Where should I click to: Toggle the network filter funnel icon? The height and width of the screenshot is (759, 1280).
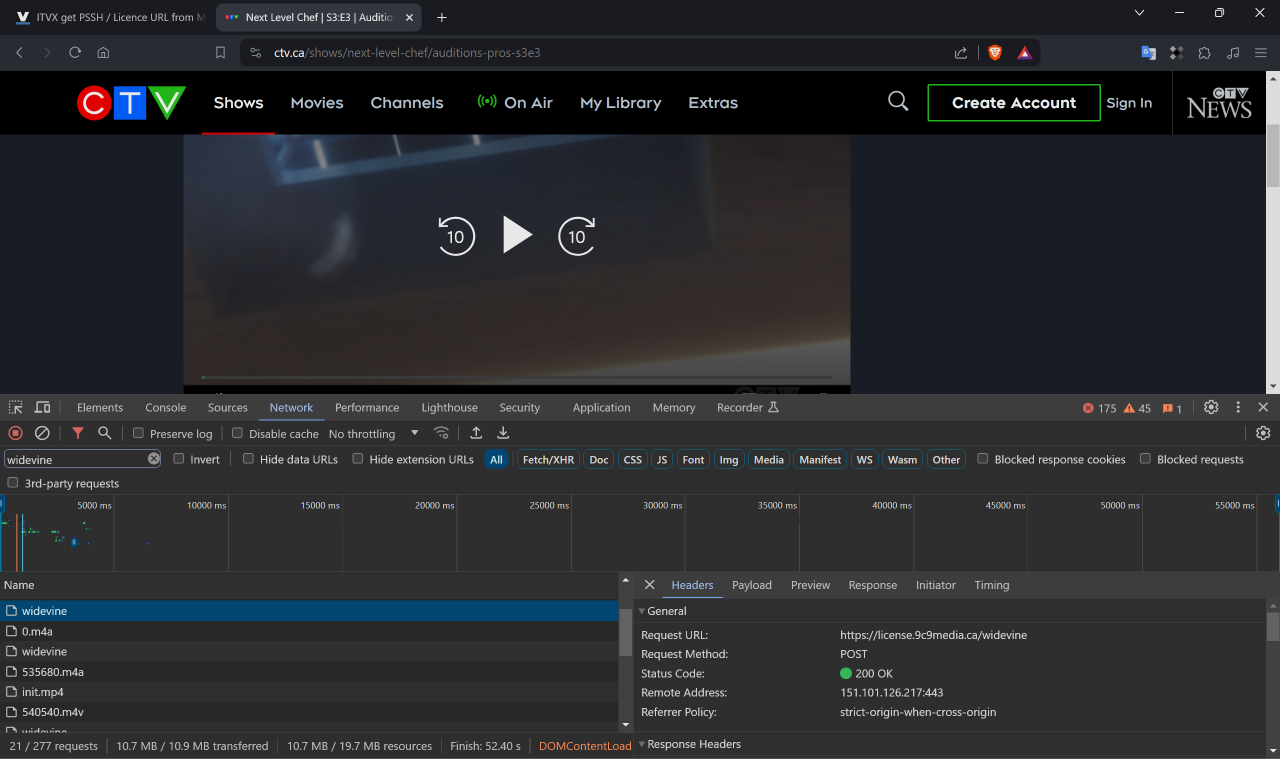pos(77,433)
